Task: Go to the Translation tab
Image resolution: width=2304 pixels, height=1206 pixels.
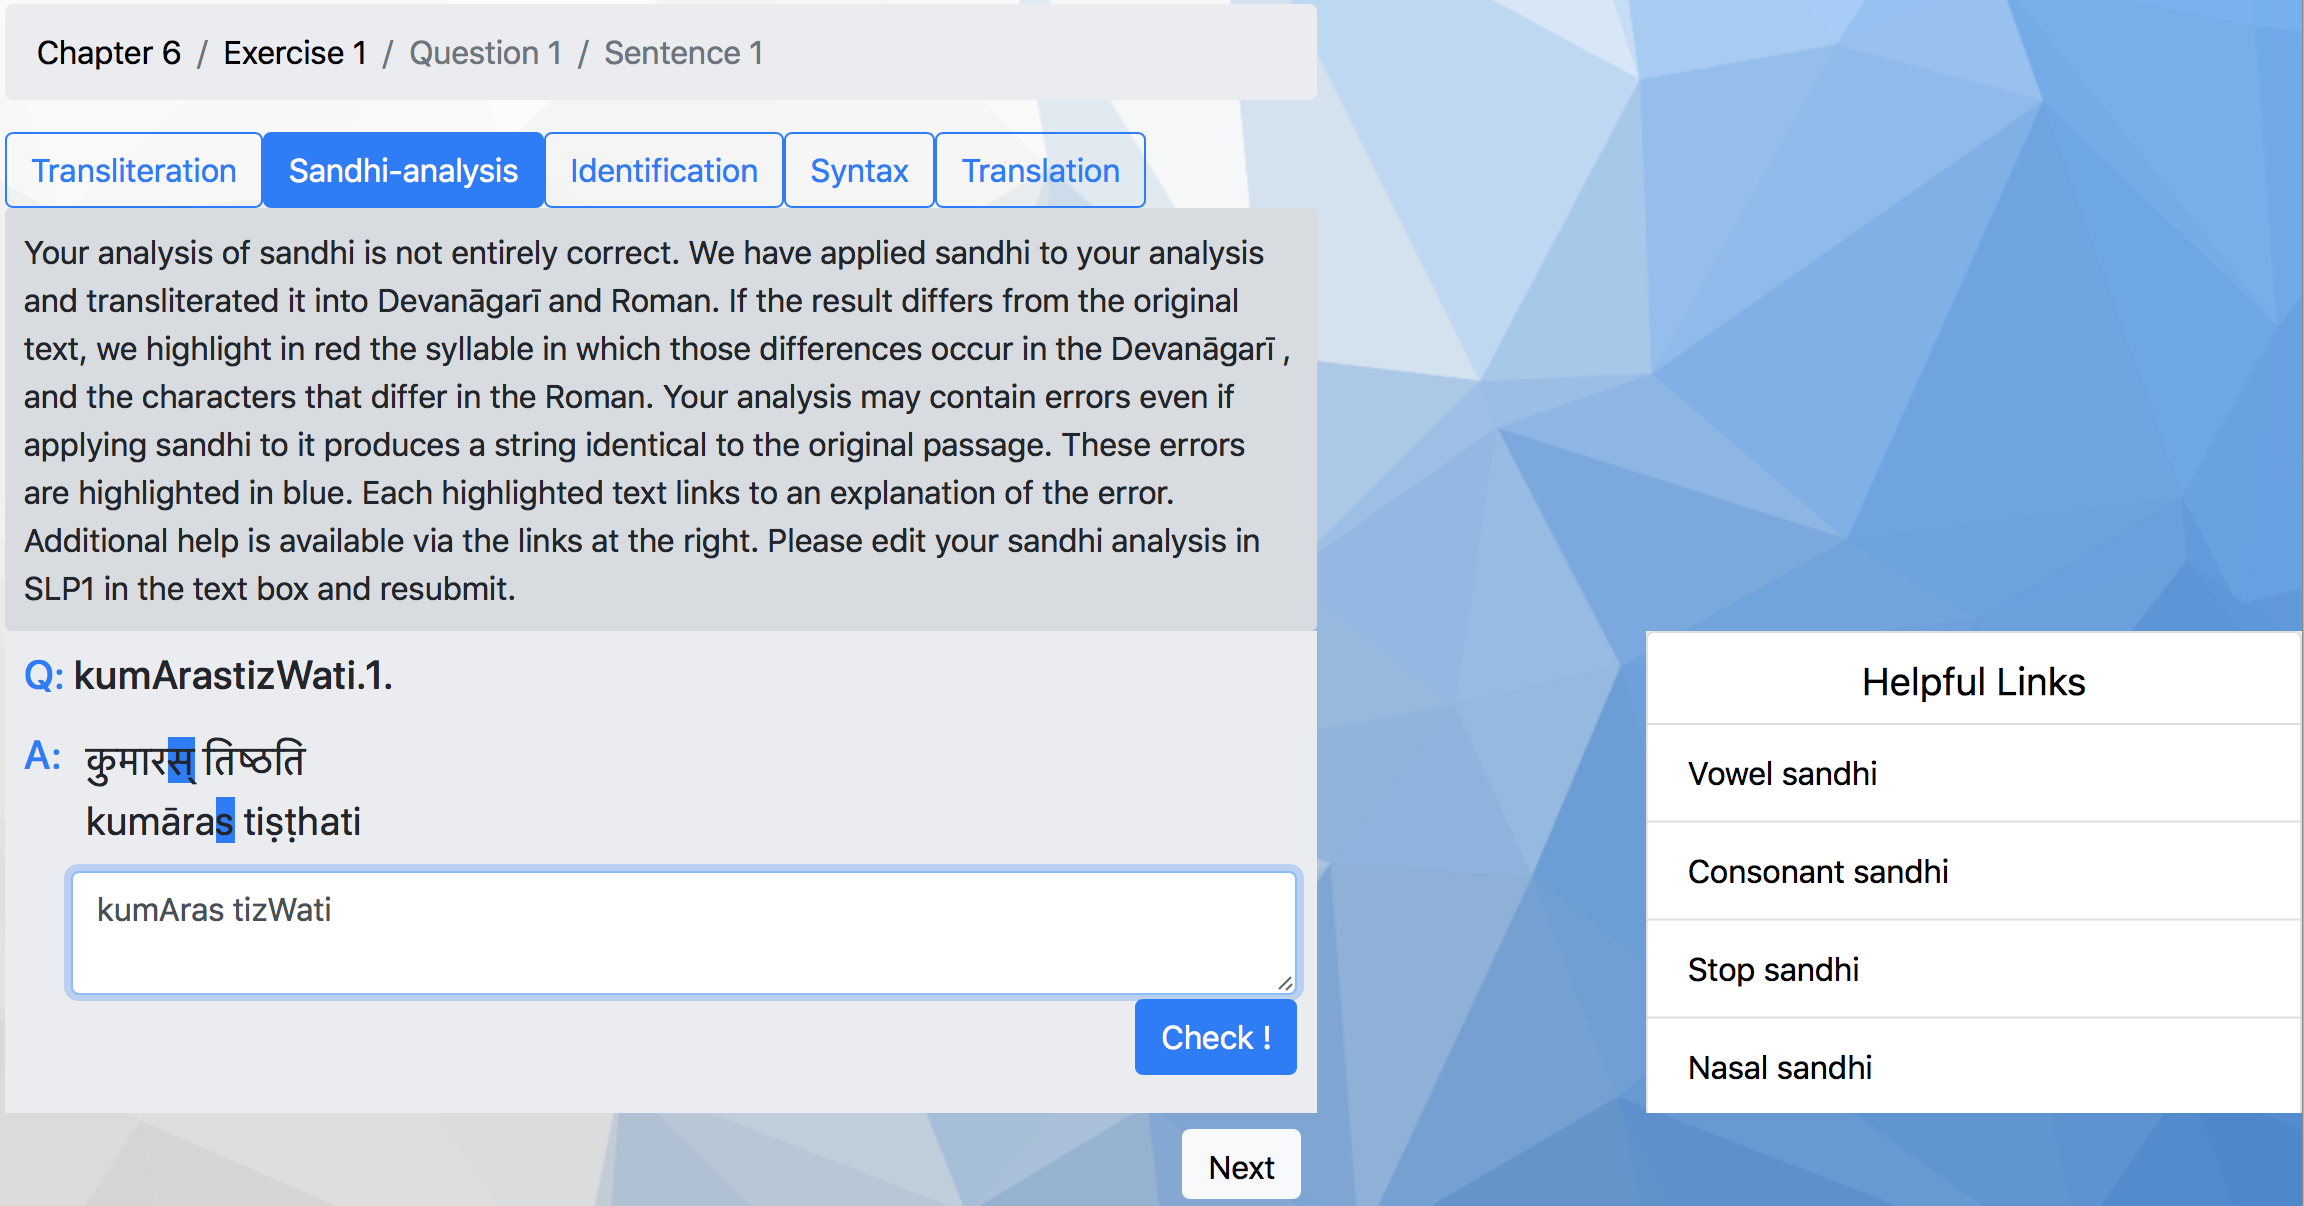Action: pos(1040,171)
